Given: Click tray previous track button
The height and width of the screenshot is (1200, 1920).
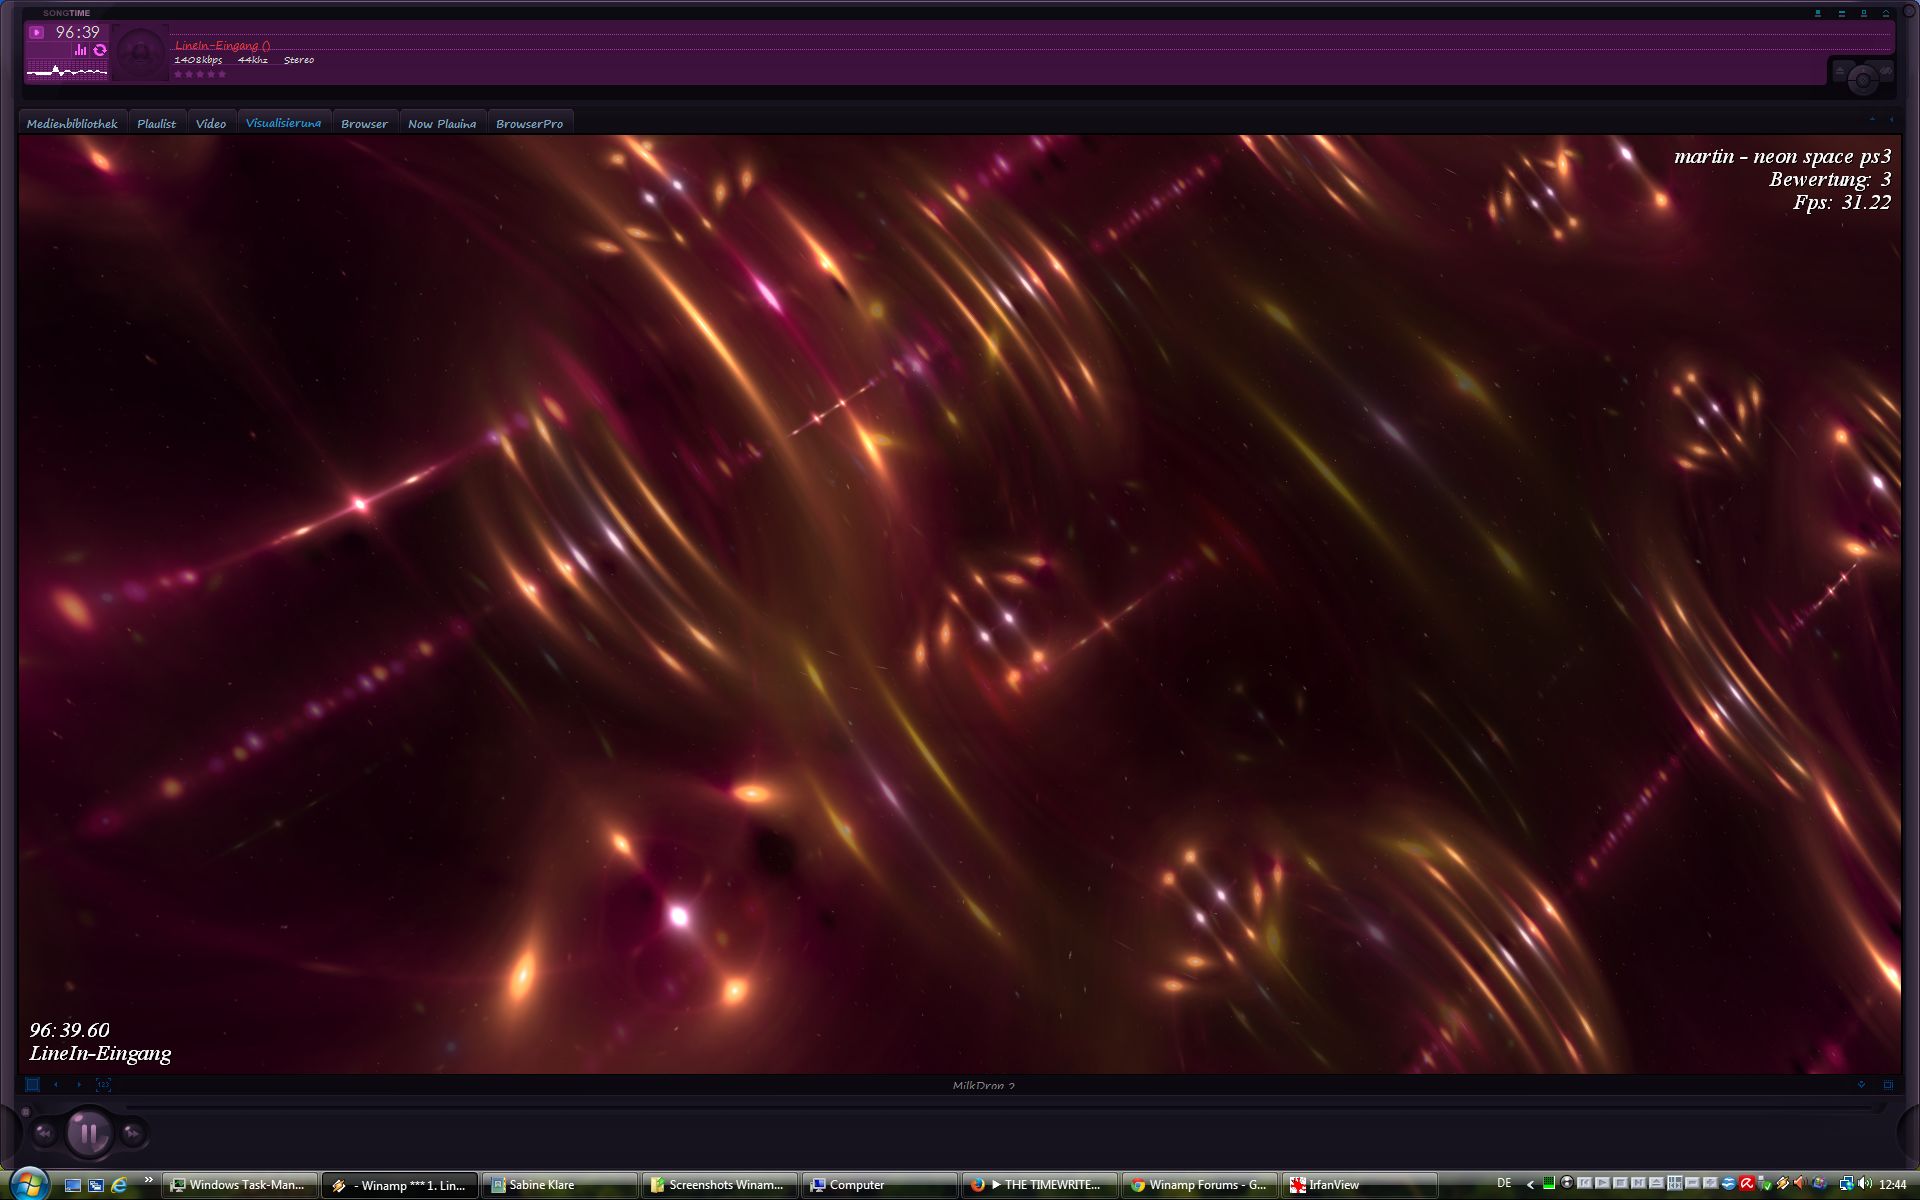Looking at the screenshot, I should 1585,1183.
